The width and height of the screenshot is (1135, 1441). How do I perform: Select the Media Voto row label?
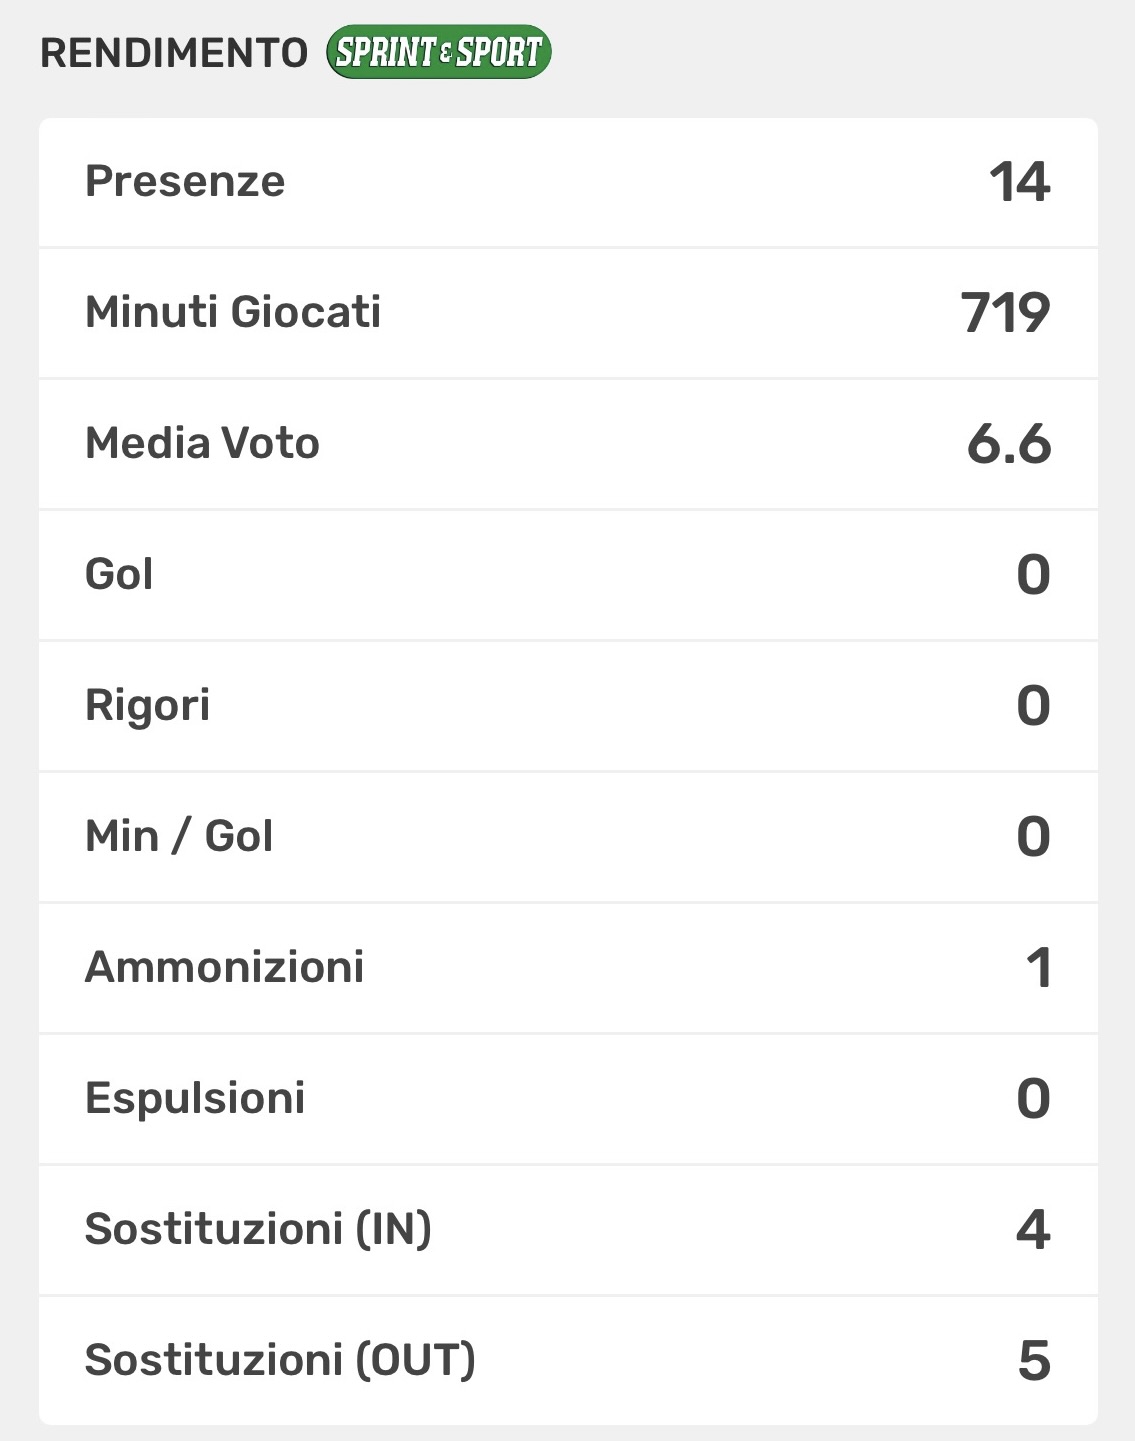click(202, 443)
